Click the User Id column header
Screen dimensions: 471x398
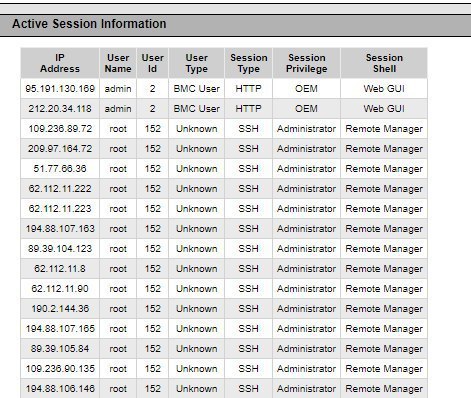153,63
